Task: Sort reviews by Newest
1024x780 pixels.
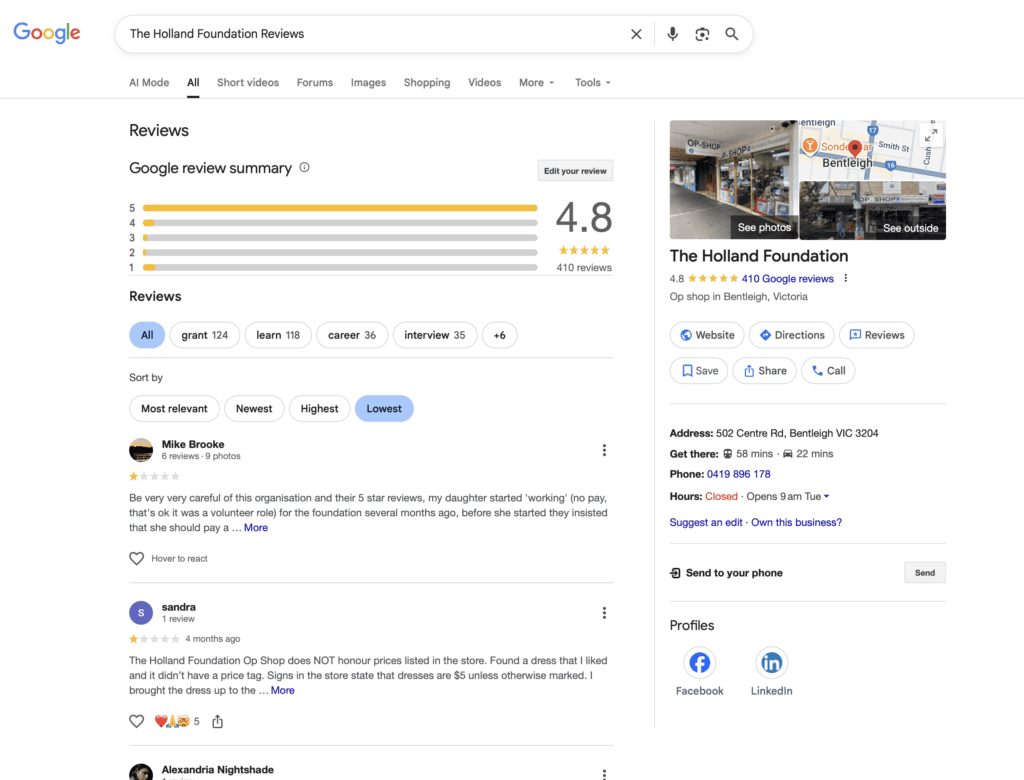Action: point(254,408)
